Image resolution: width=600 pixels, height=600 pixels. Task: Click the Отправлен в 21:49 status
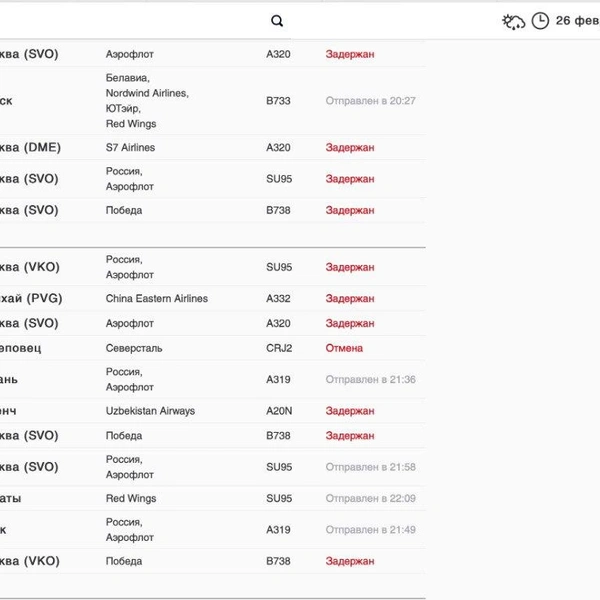point(370,530)
